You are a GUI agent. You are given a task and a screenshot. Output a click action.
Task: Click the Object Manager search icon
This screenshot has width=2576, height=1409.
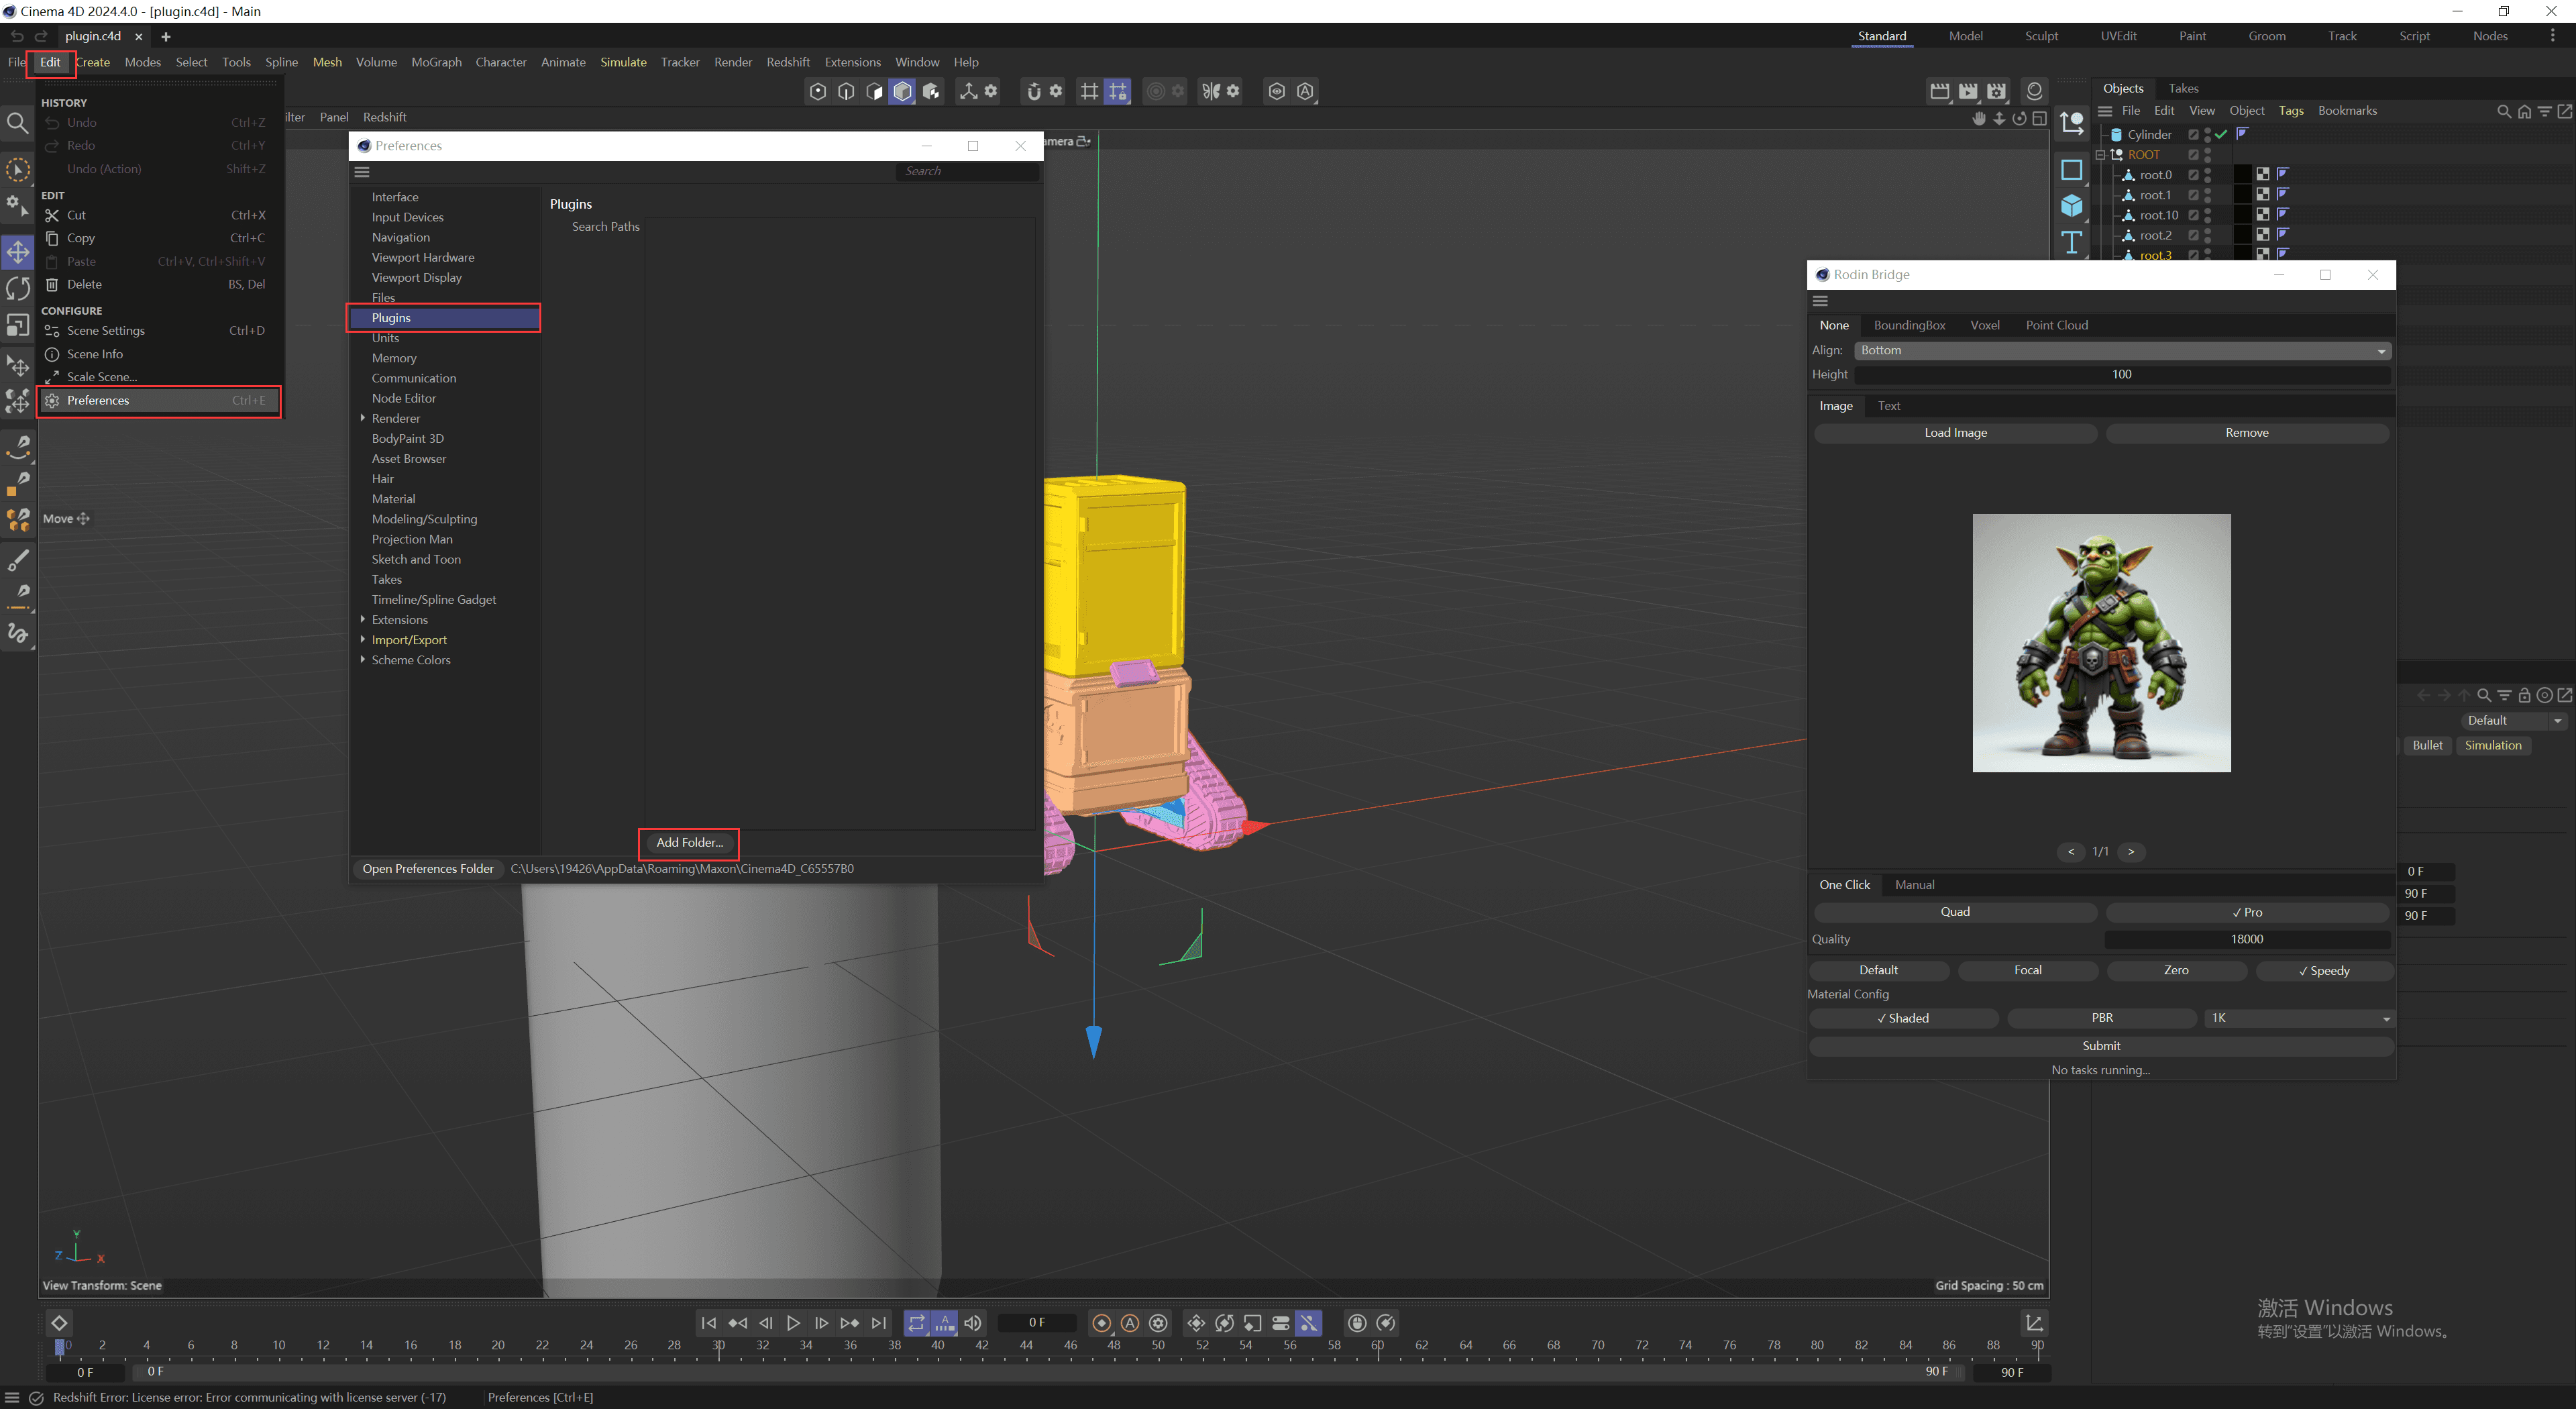2504,111
